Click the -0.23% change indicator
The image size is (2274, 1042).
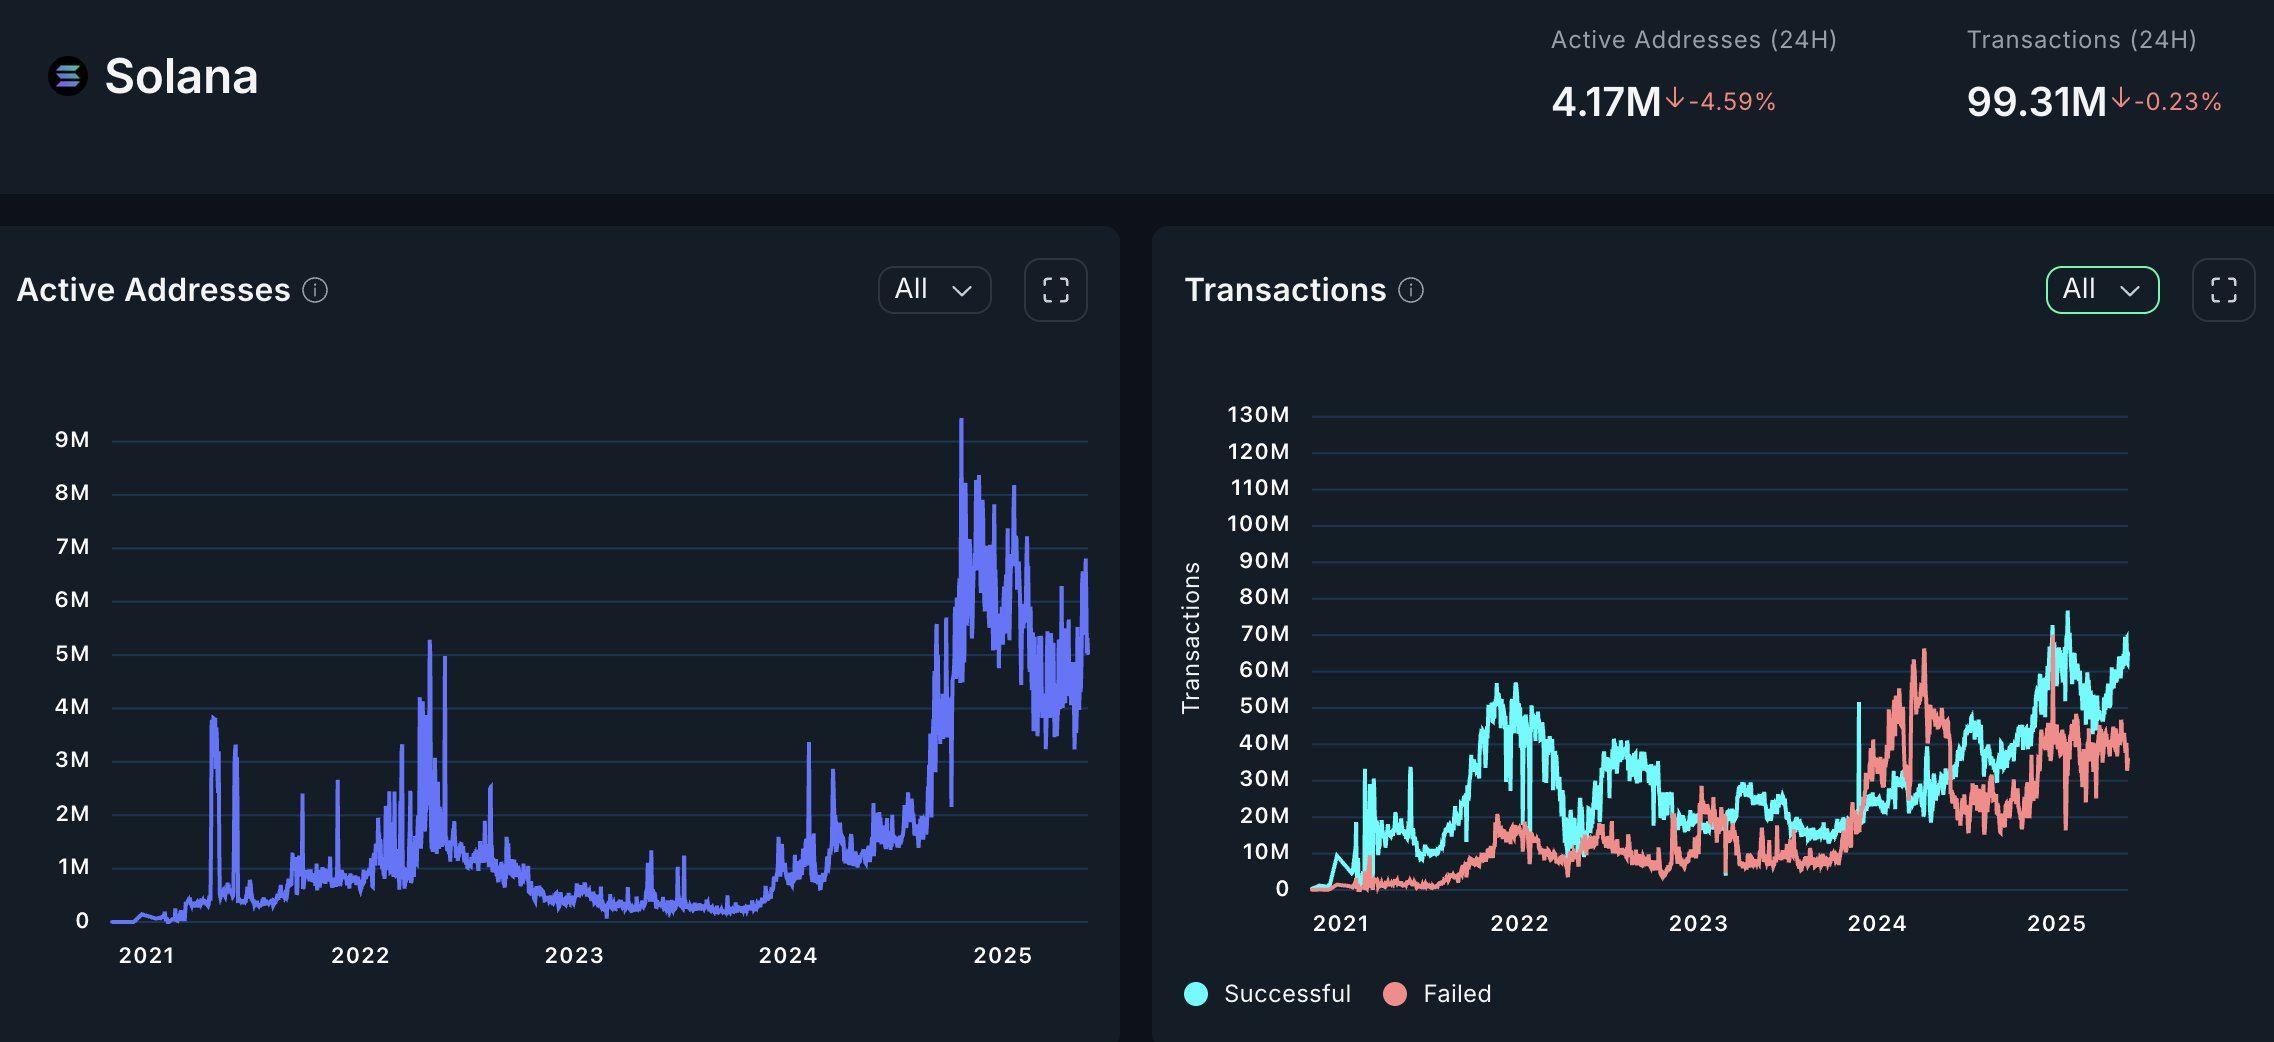[2167, 101]
